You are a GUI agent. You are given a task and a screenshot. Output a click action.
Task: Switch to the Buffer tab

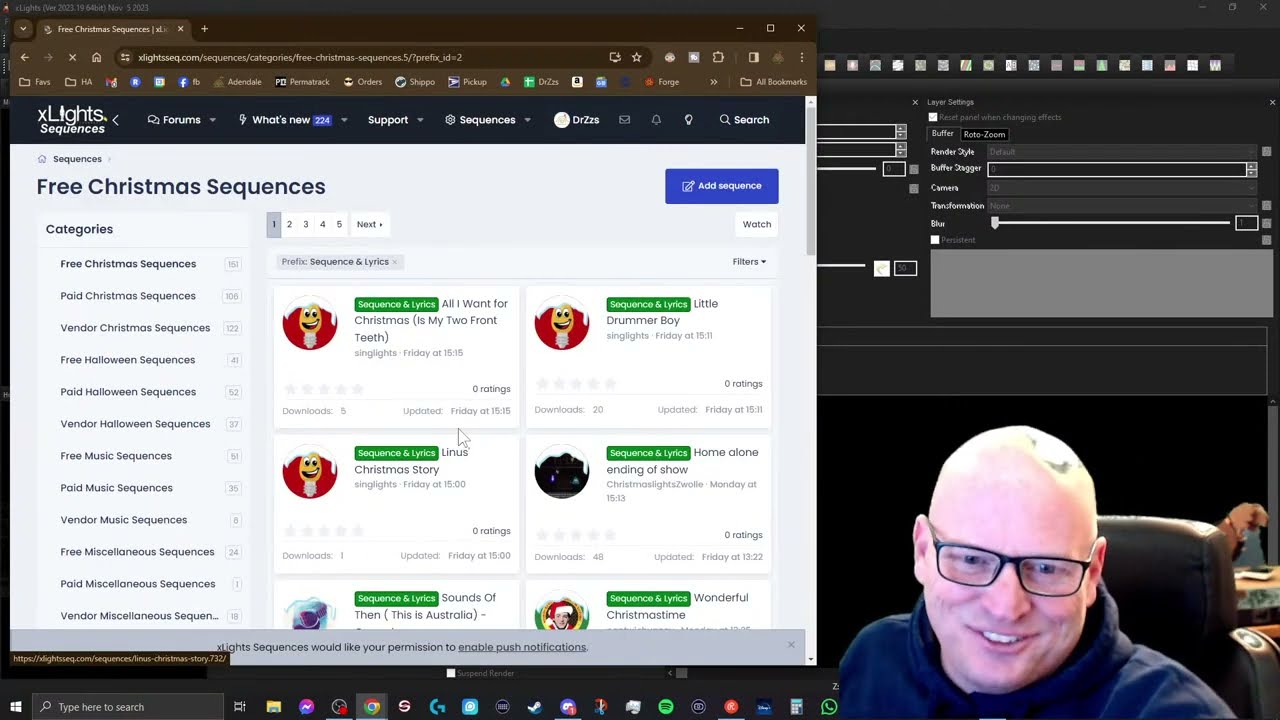(x=943, y=134)
